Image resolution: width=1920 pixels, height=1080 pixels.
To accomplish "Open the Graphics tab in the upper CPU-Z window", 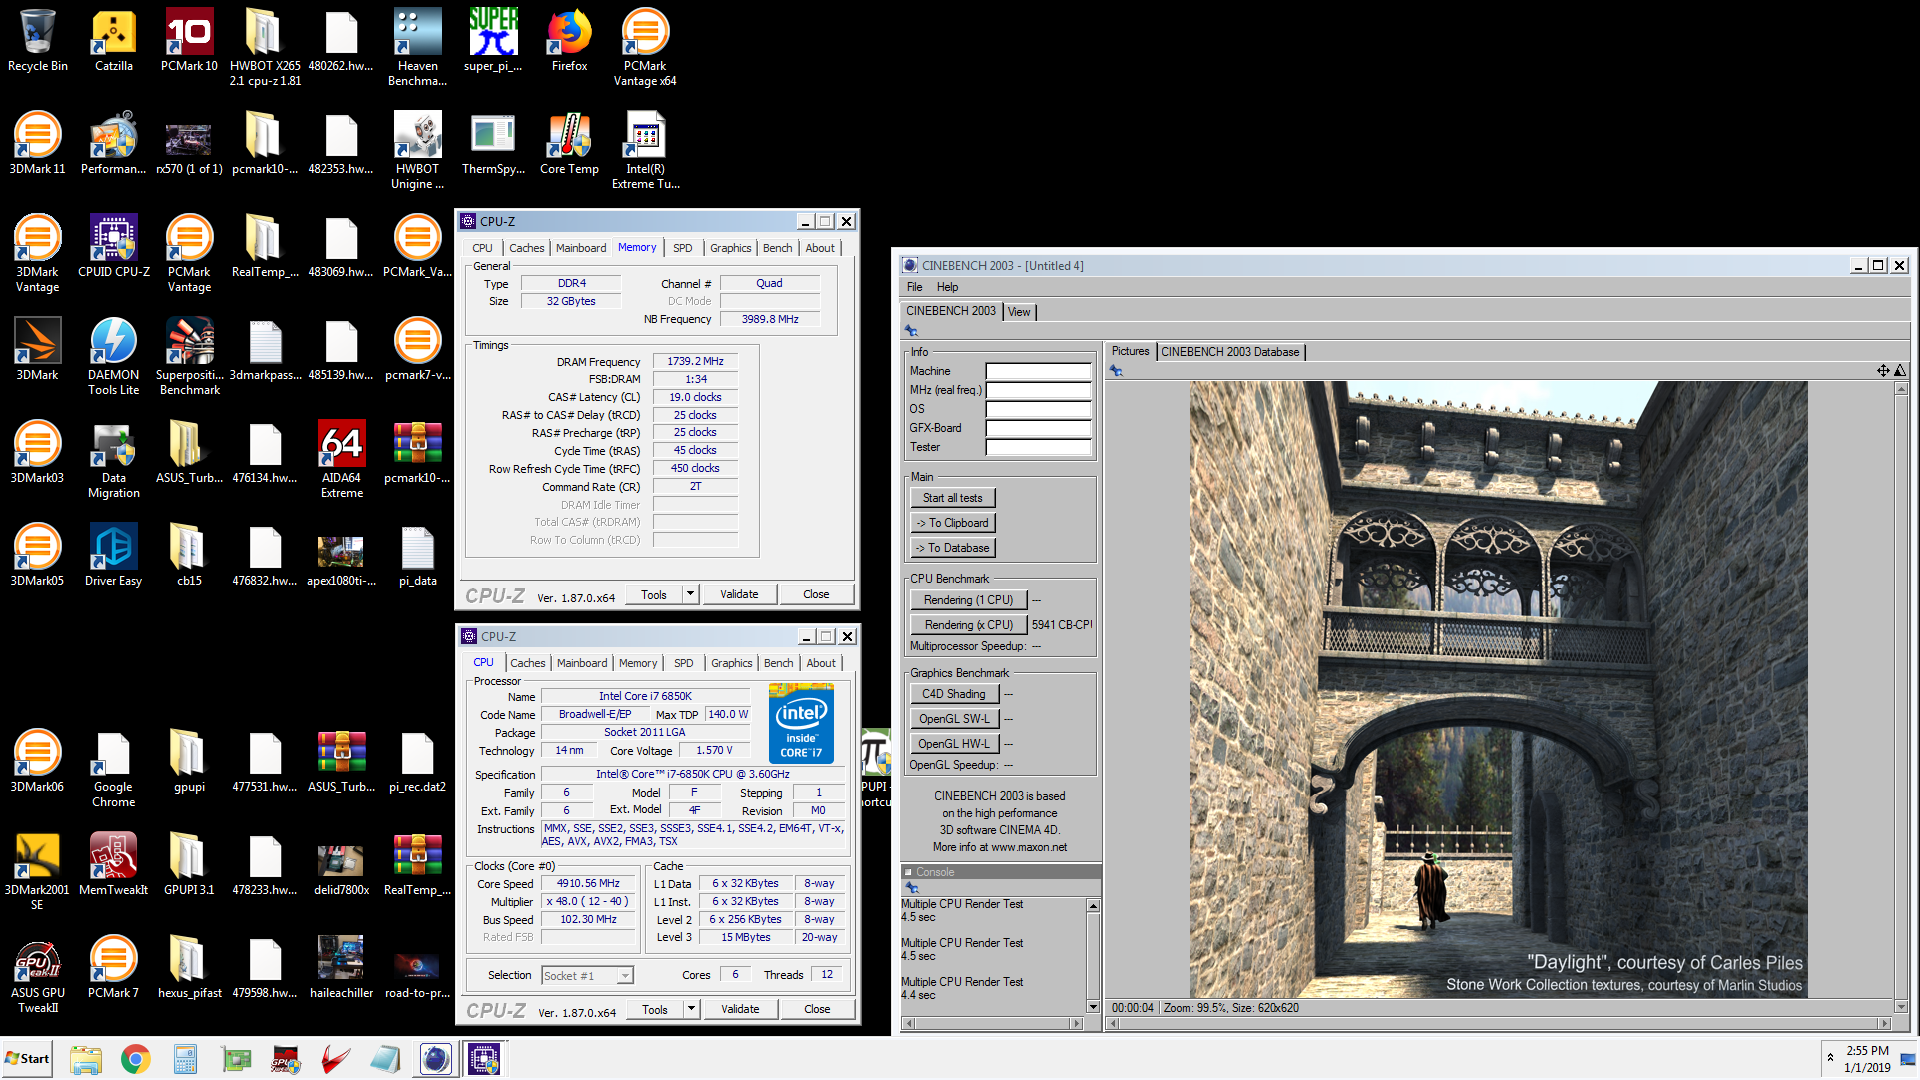I will (731, 248).
